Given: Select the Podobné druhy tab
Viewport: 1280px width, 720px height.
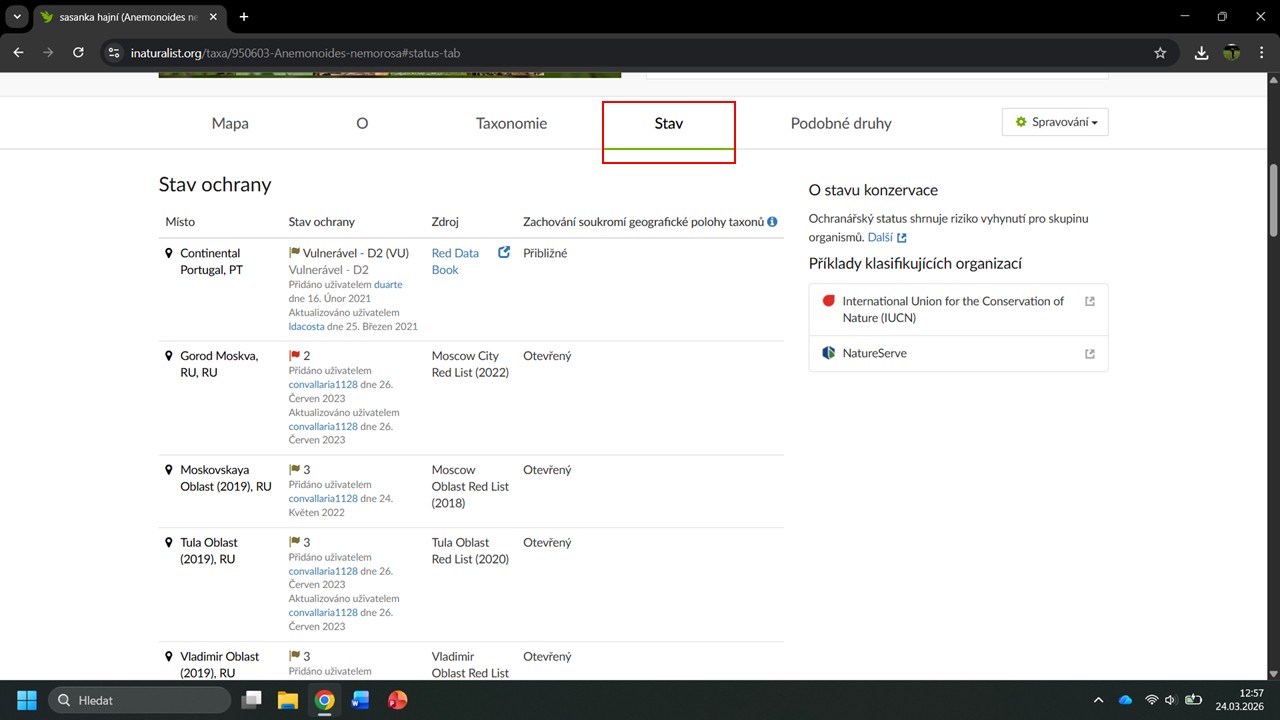Looking at the screenshot, I should [x=840, y=124].
